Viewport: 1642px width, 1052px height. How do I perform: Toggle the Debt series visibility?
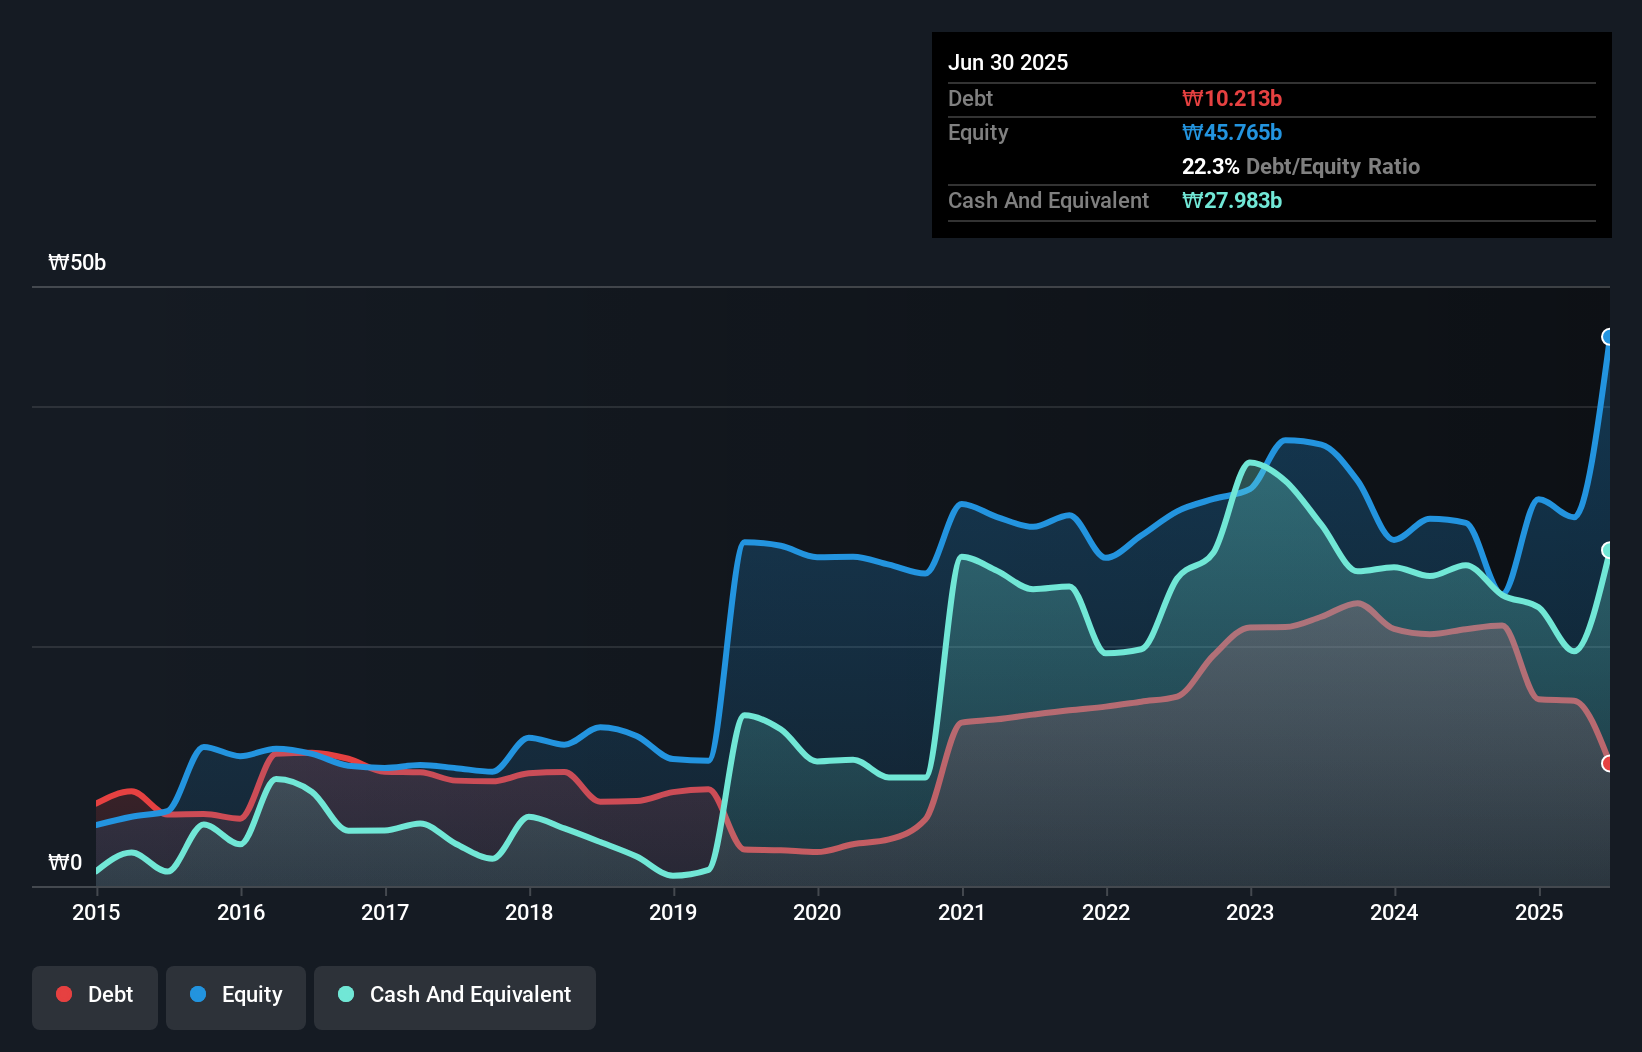point(95,994)
